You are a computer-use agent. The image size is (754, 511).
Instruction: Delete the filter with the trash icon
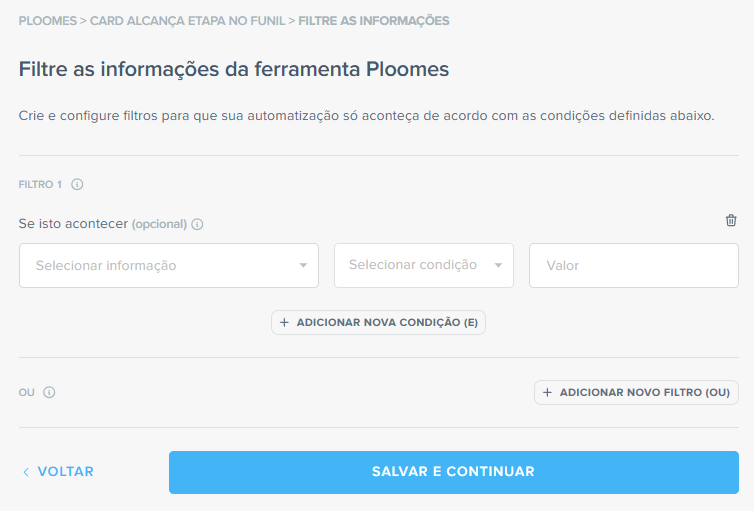(731, 220)
